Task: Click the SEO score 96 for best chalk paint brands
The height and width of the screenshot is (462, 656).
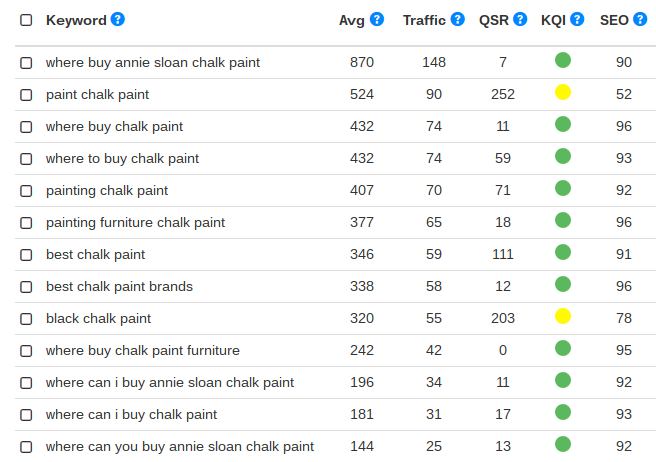Action: (623, 286)
